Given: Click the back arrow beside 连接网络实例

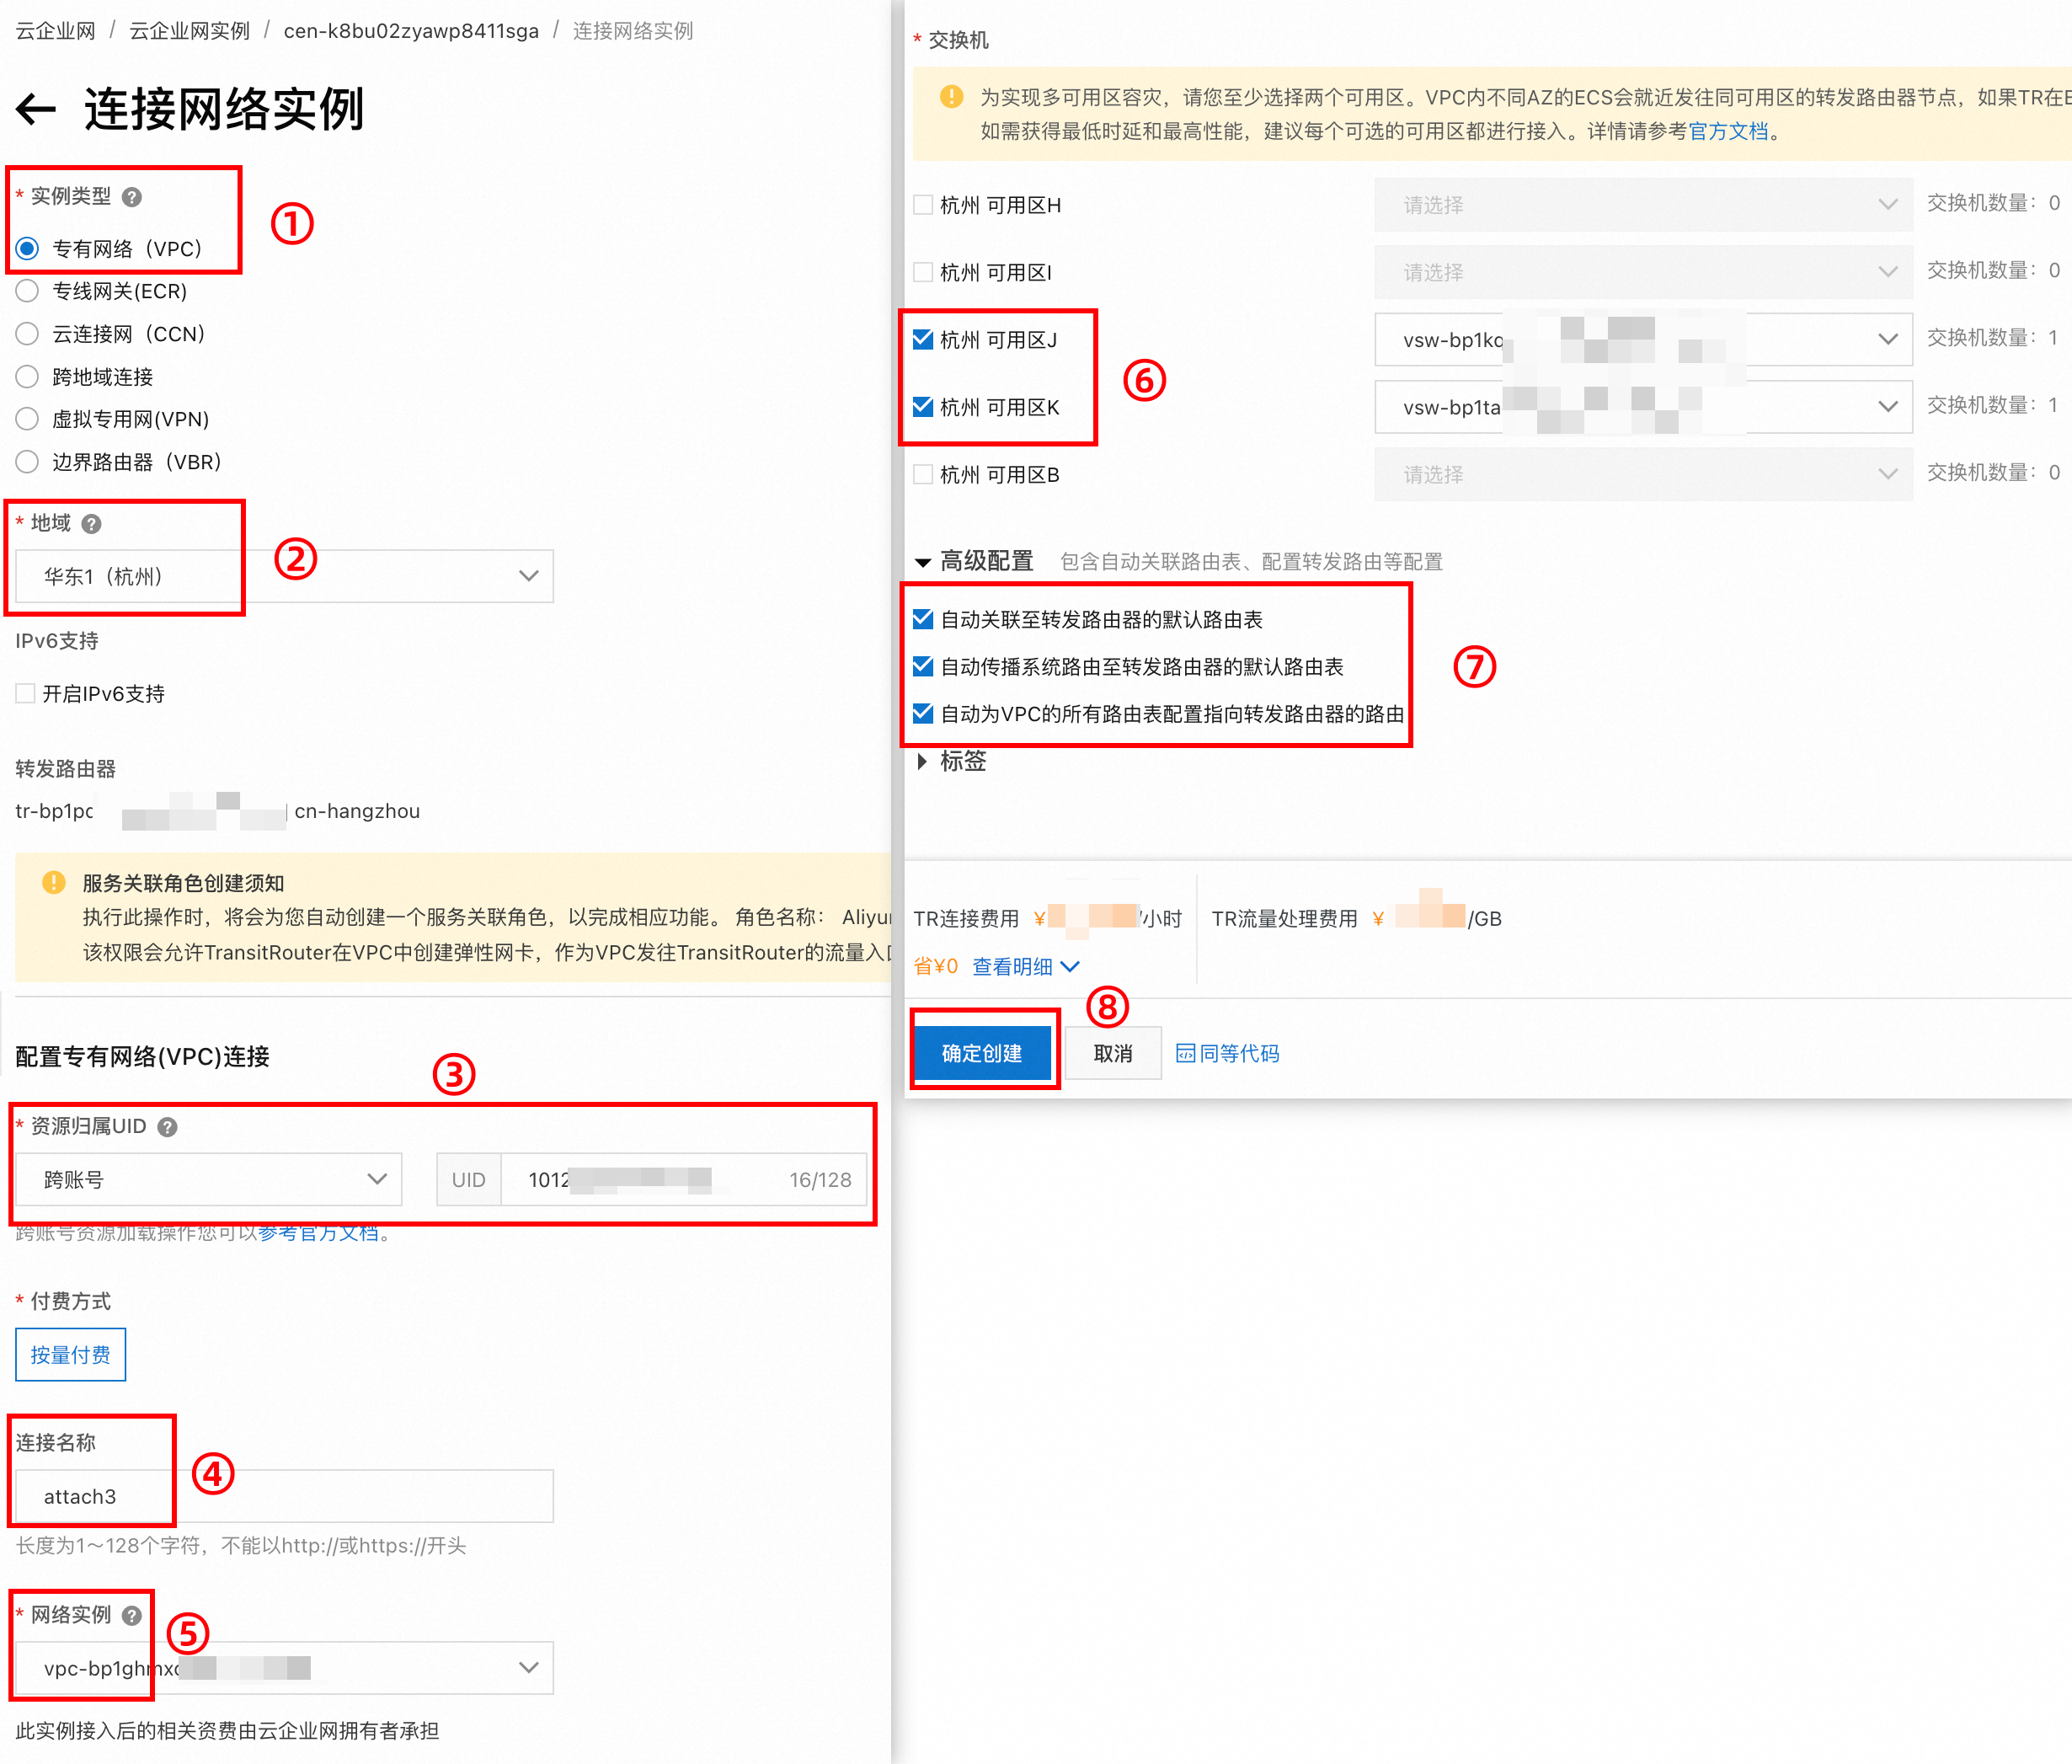Looking at the screenshot, I should pyautogui.click(x=37, y=109).
